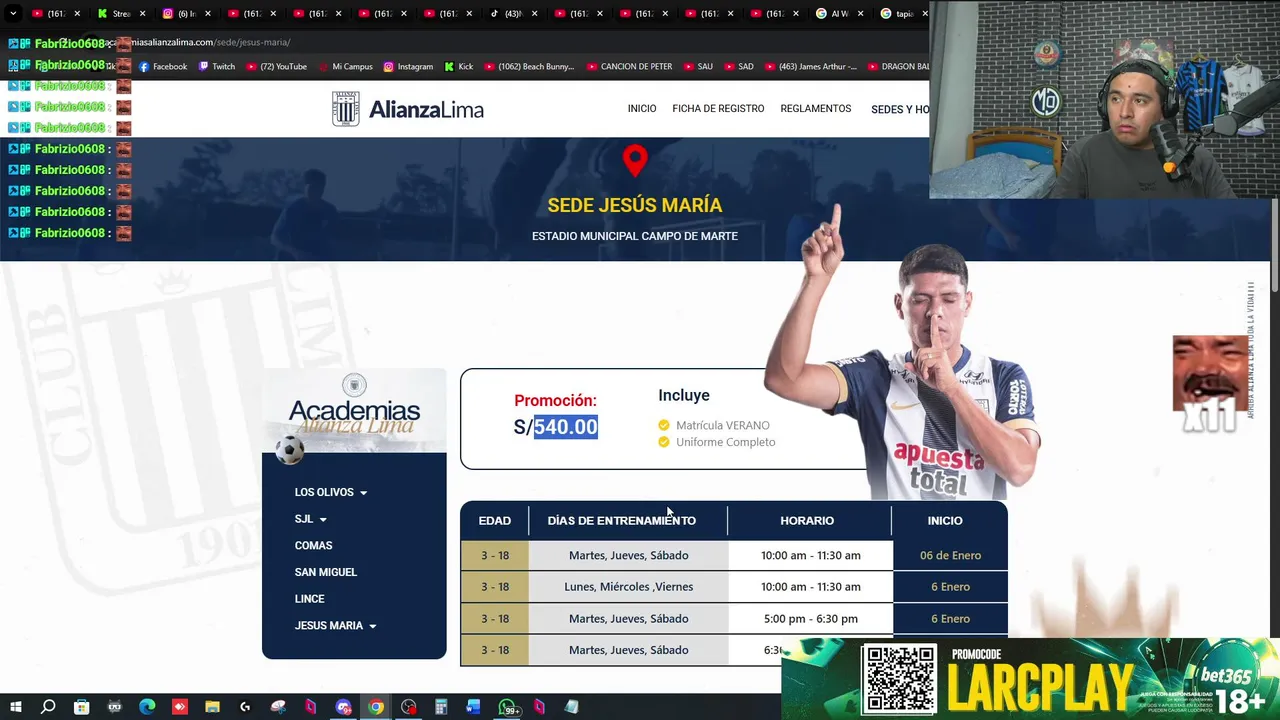Screen dimensions: 1280x720
Task: Click the HORARIO column header
Action: pos(807,520)
